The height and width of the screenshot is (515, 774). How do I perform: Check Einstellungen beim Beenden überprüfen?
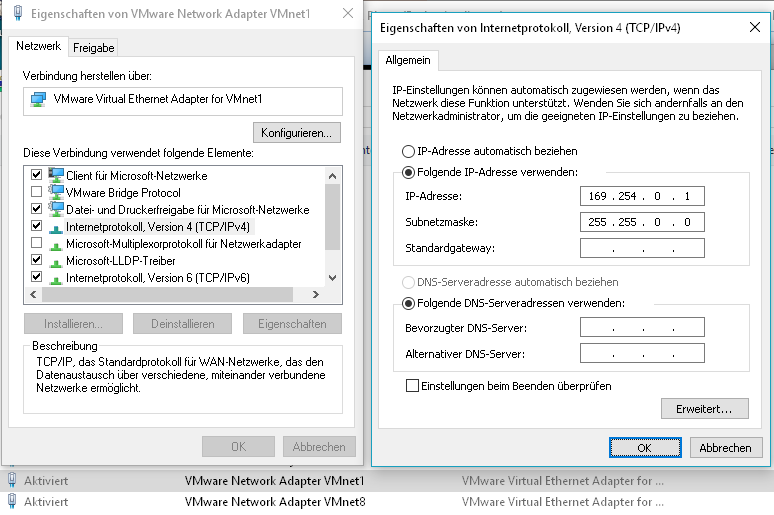click(x=412, y=385)
